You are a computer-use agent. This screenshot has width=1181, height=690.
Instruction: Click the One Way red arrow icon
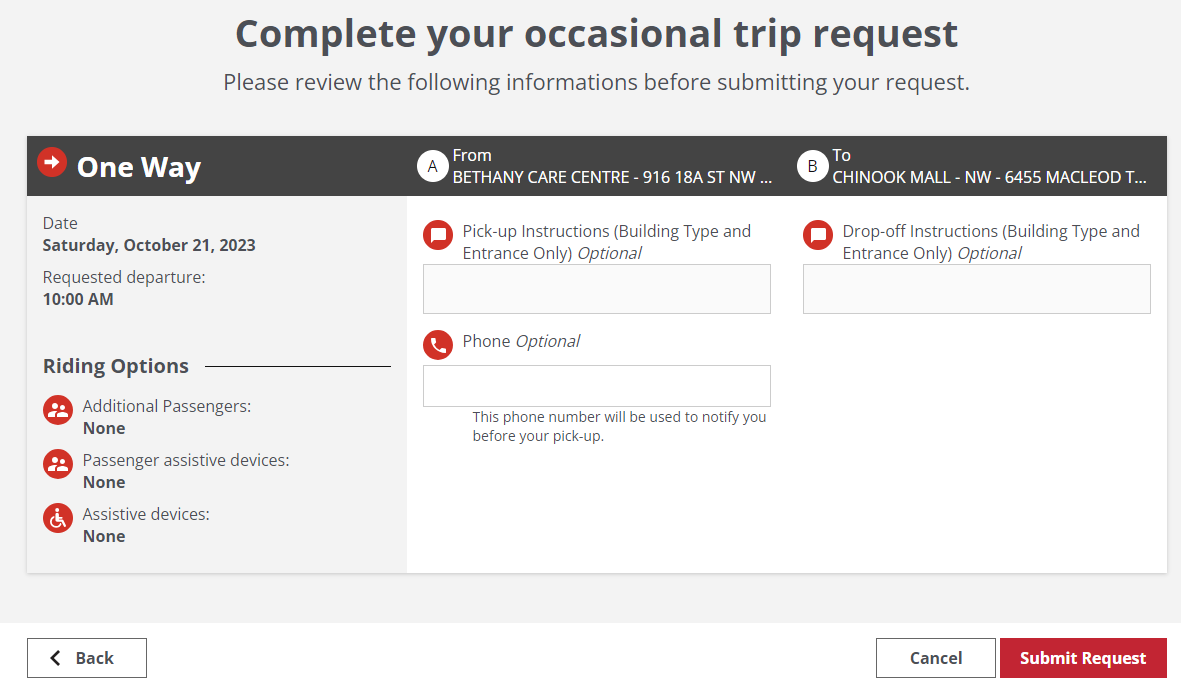pyautogui.click(x=52, y=161)
